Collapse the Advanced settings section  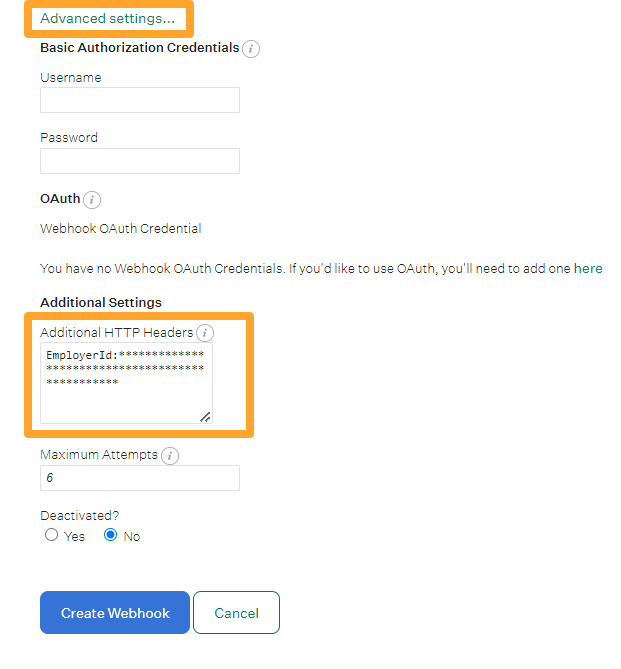pyautogui.click(x=108, y=18)
